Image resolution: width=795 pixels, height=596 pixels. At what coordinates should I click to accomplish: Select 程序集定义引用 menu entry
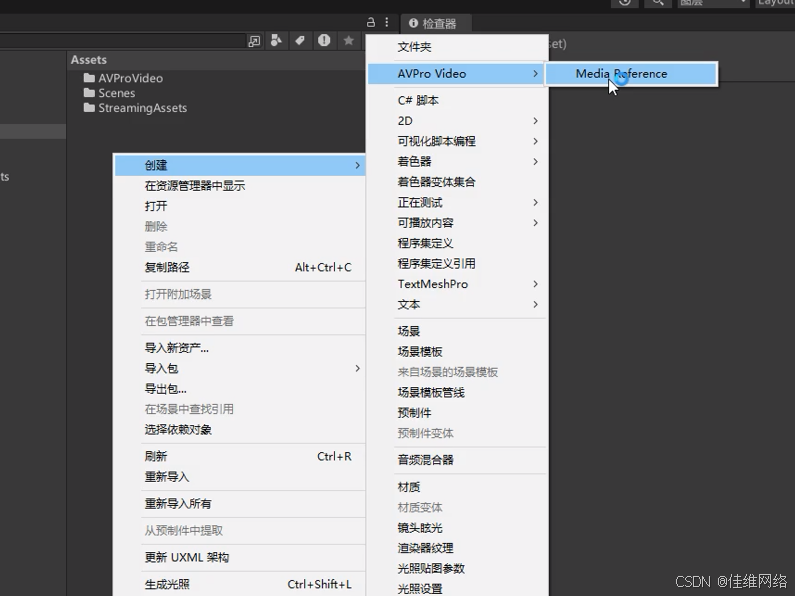(x=457, y=264)
